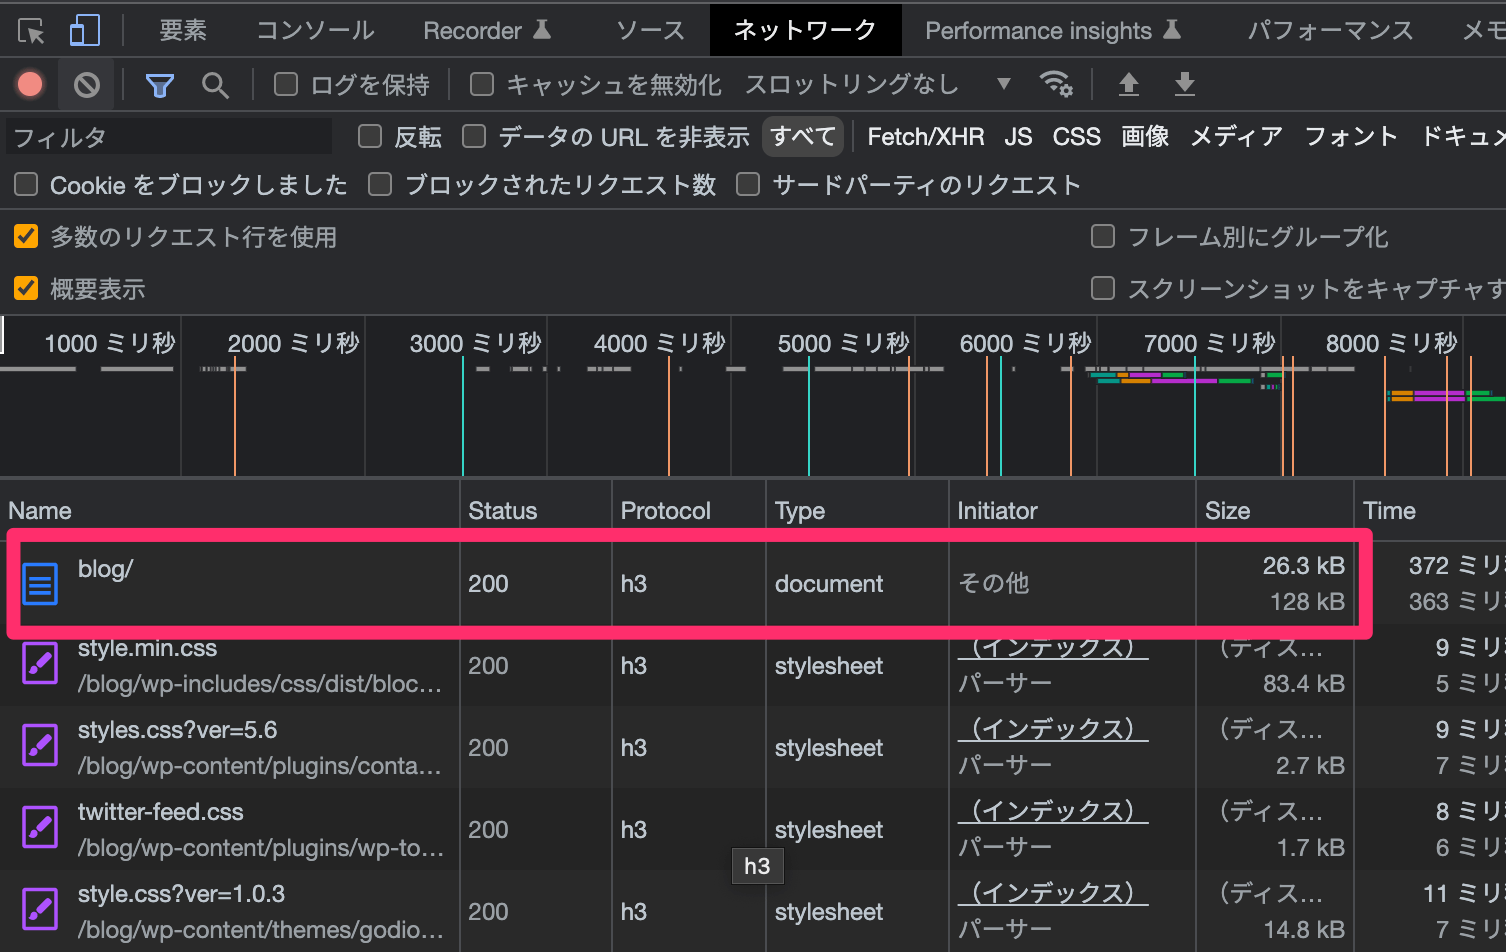Select the style.css?ver=1.0.3 request name

182,894
